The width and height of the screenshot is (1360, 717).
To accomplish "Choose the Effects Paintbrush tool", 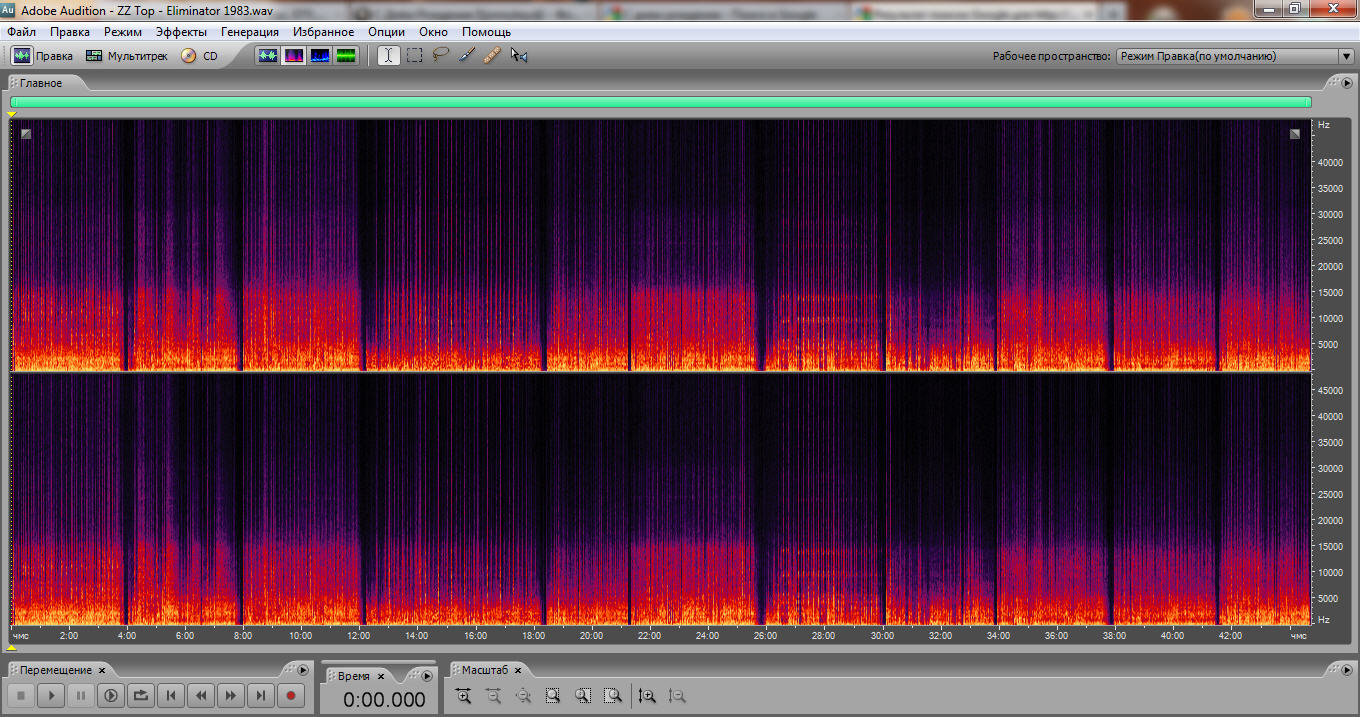I will (467, 56).
